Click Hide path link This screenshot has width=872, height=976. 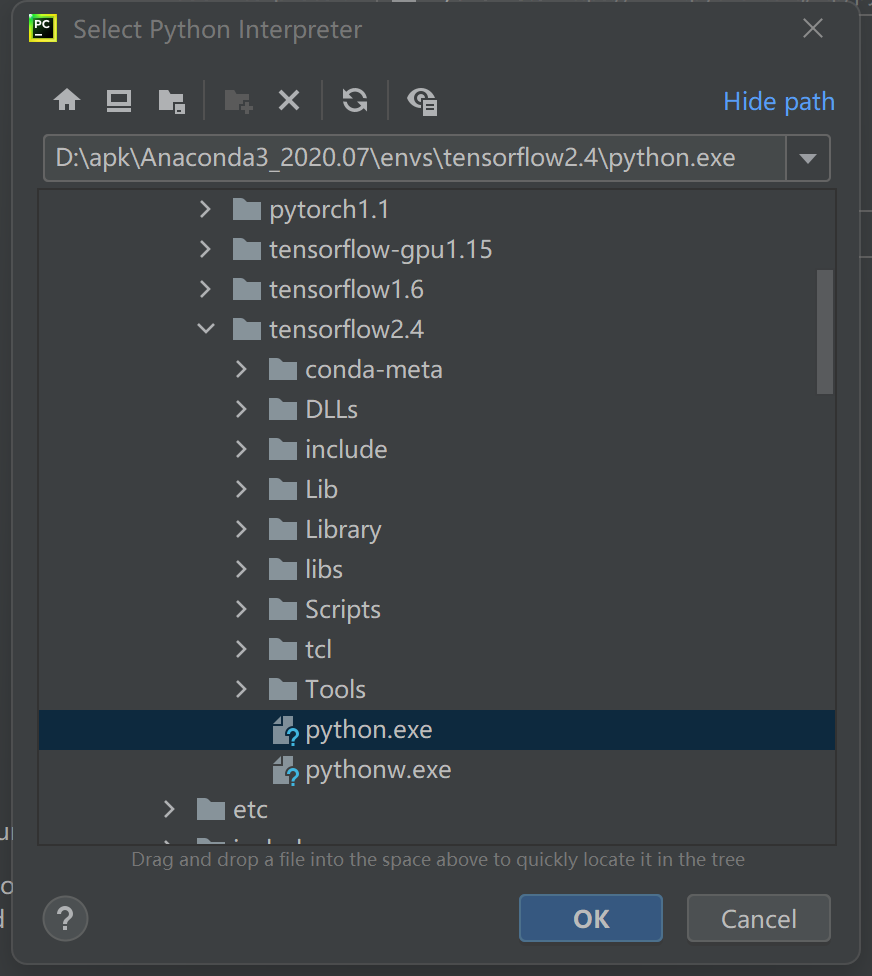pyautogui.click(x=779, y=101)
